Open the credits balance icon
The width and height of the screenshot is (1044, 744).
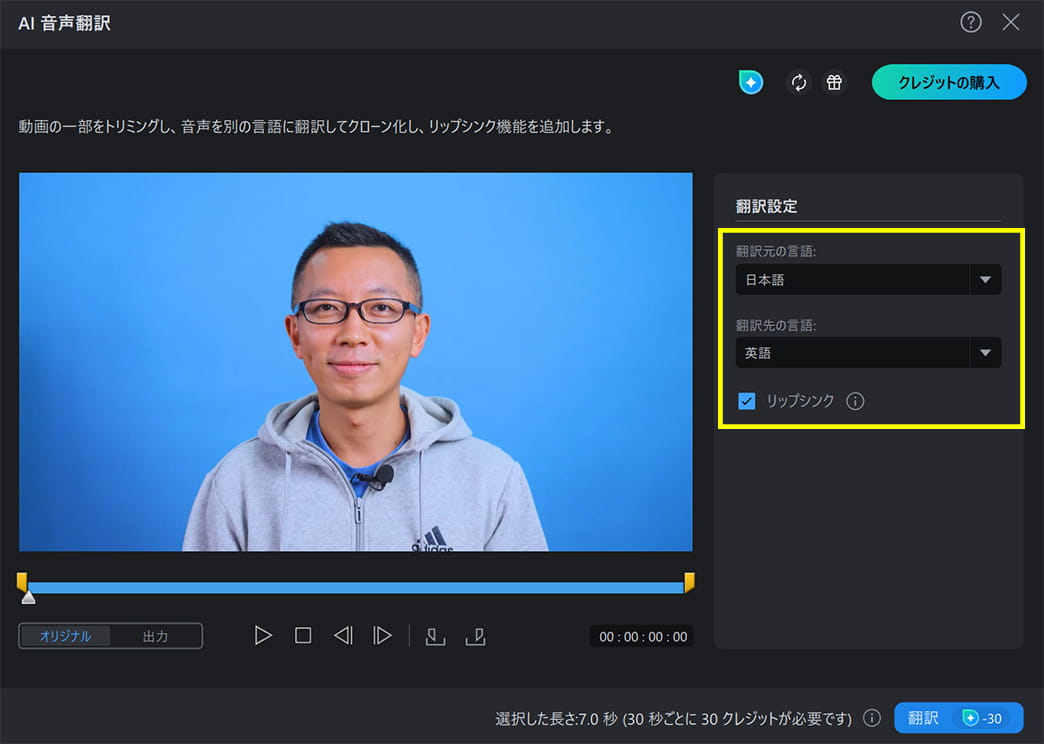(x=750, y=82)
